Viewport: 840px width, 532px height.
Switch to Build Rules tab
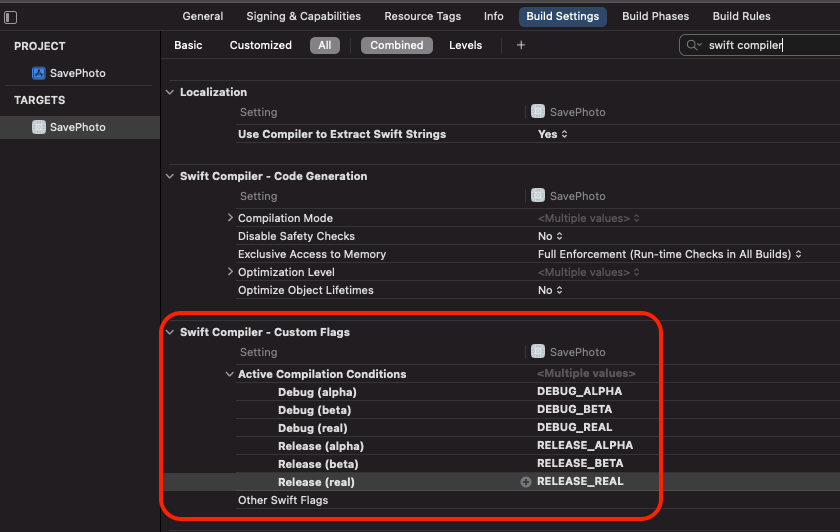(741, 17)
